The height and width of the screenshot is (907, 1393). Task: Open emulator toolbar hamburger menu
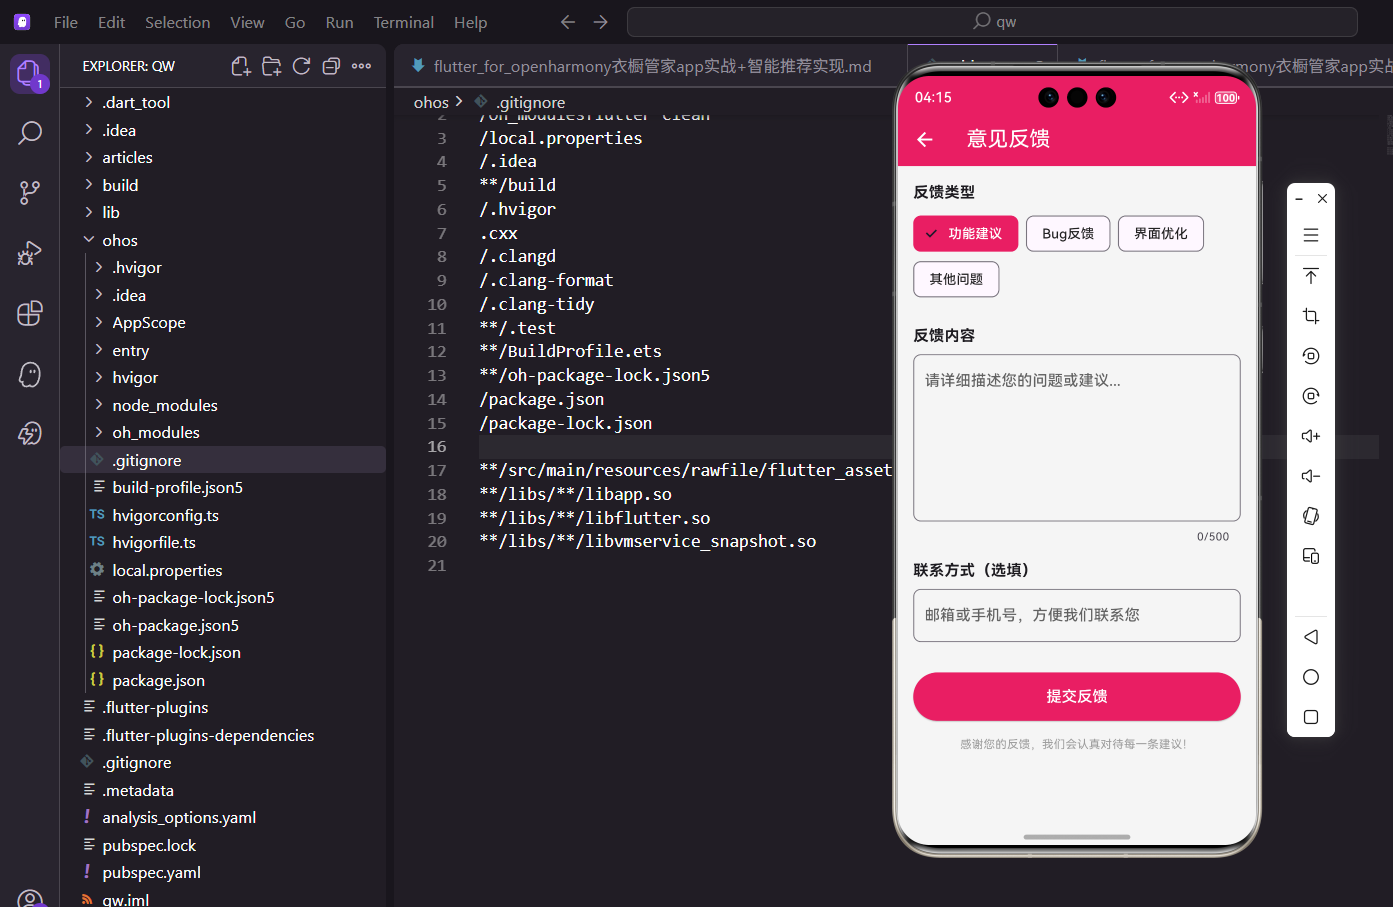[x=1311, y=236]
